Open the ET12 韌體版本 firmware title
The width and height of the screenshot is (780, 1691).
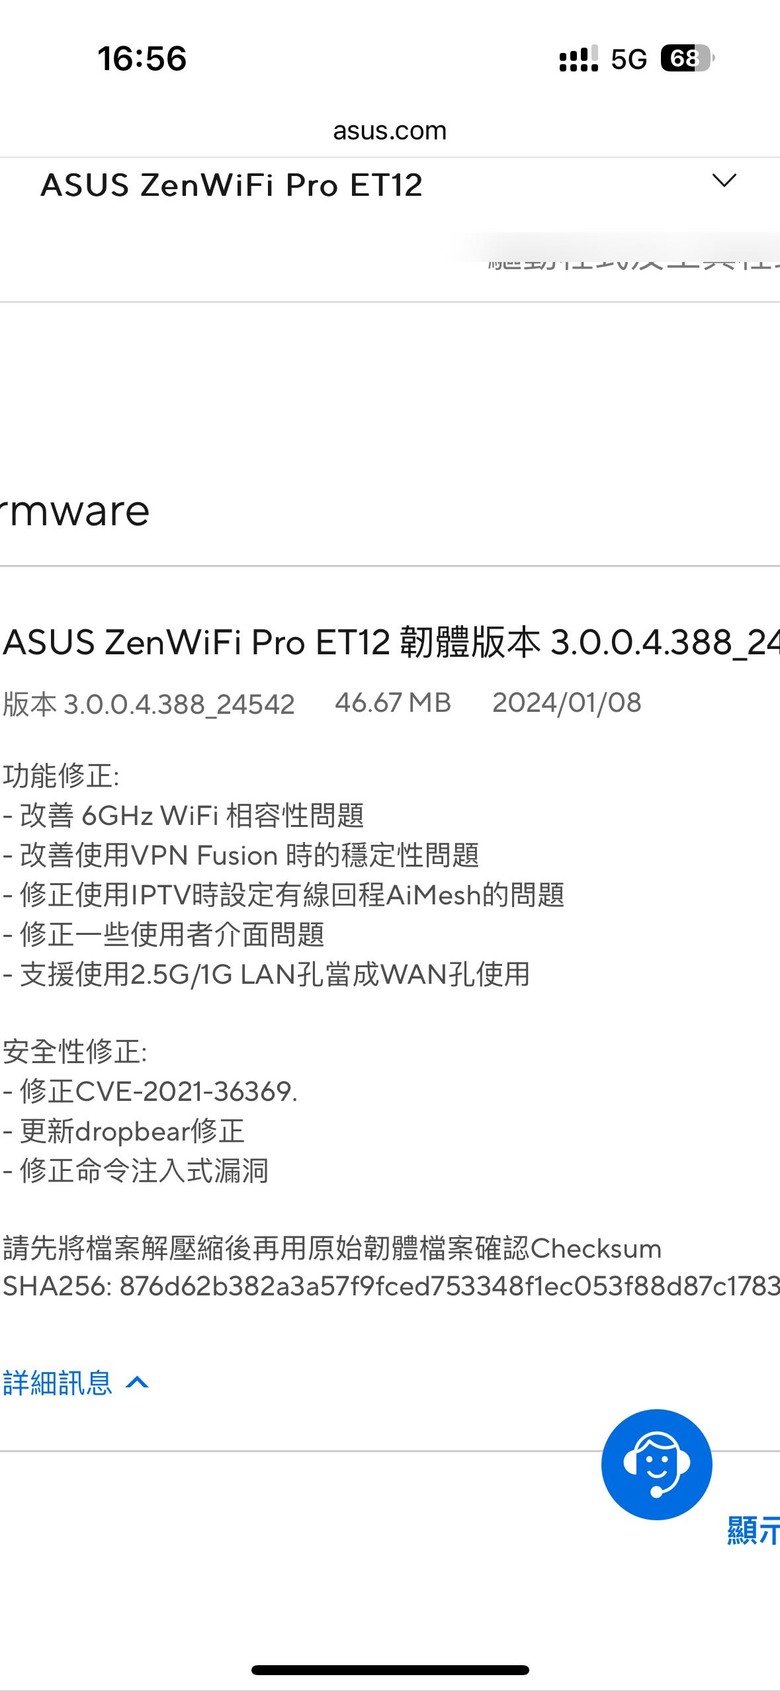coord(390,642)
